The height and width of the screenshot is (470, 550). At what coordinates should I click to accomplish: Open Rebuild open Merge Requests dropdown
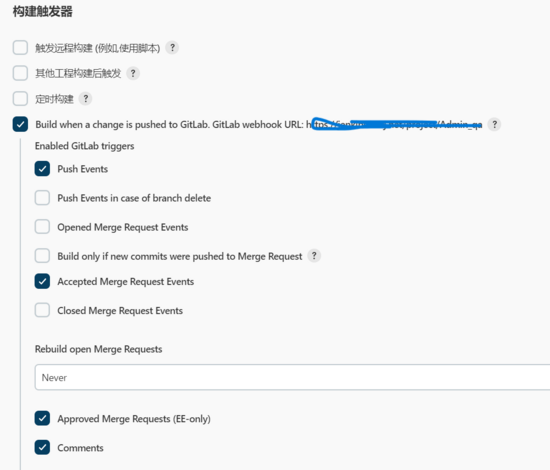292,377
